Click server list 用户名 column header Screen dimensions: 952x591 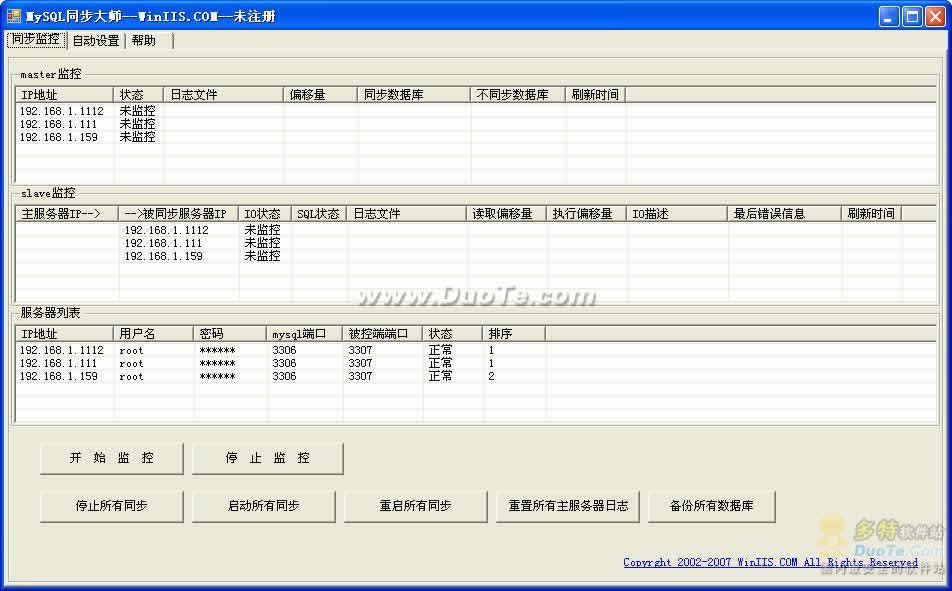click(154, 334)
